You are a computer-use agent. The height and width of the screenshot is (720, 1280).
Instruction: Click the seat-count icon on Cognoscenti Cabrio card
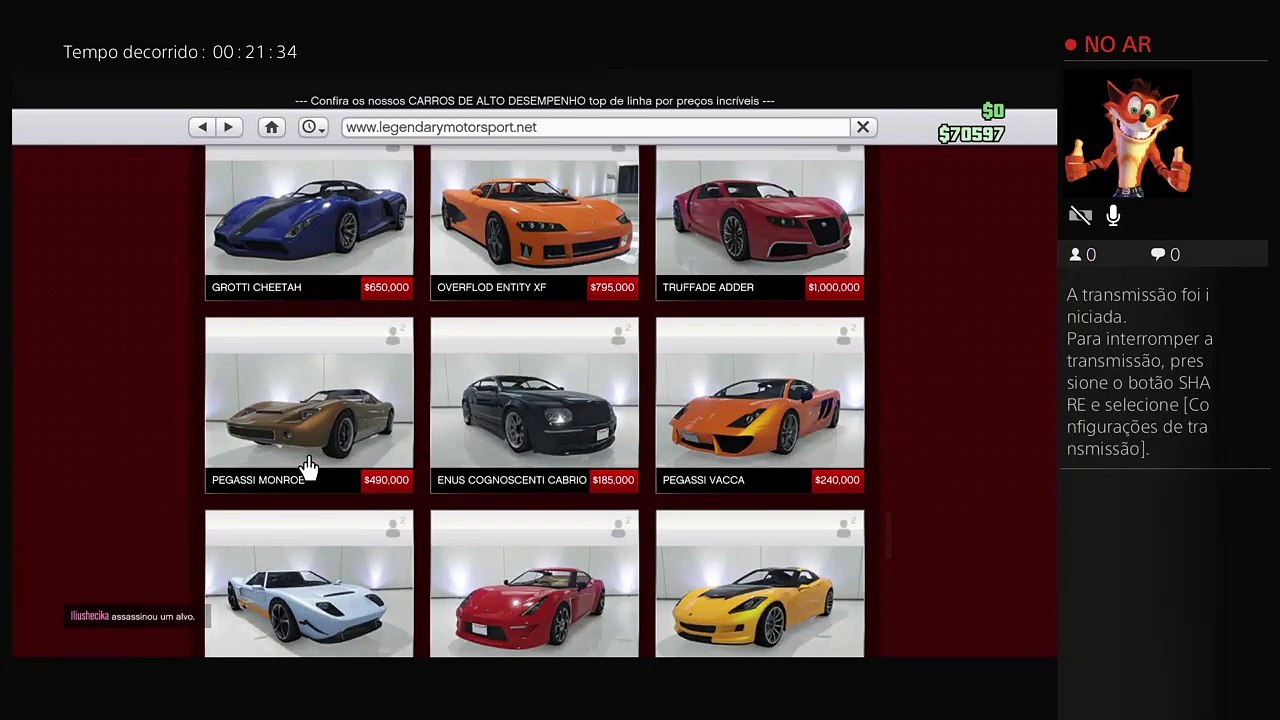(621, 335)
